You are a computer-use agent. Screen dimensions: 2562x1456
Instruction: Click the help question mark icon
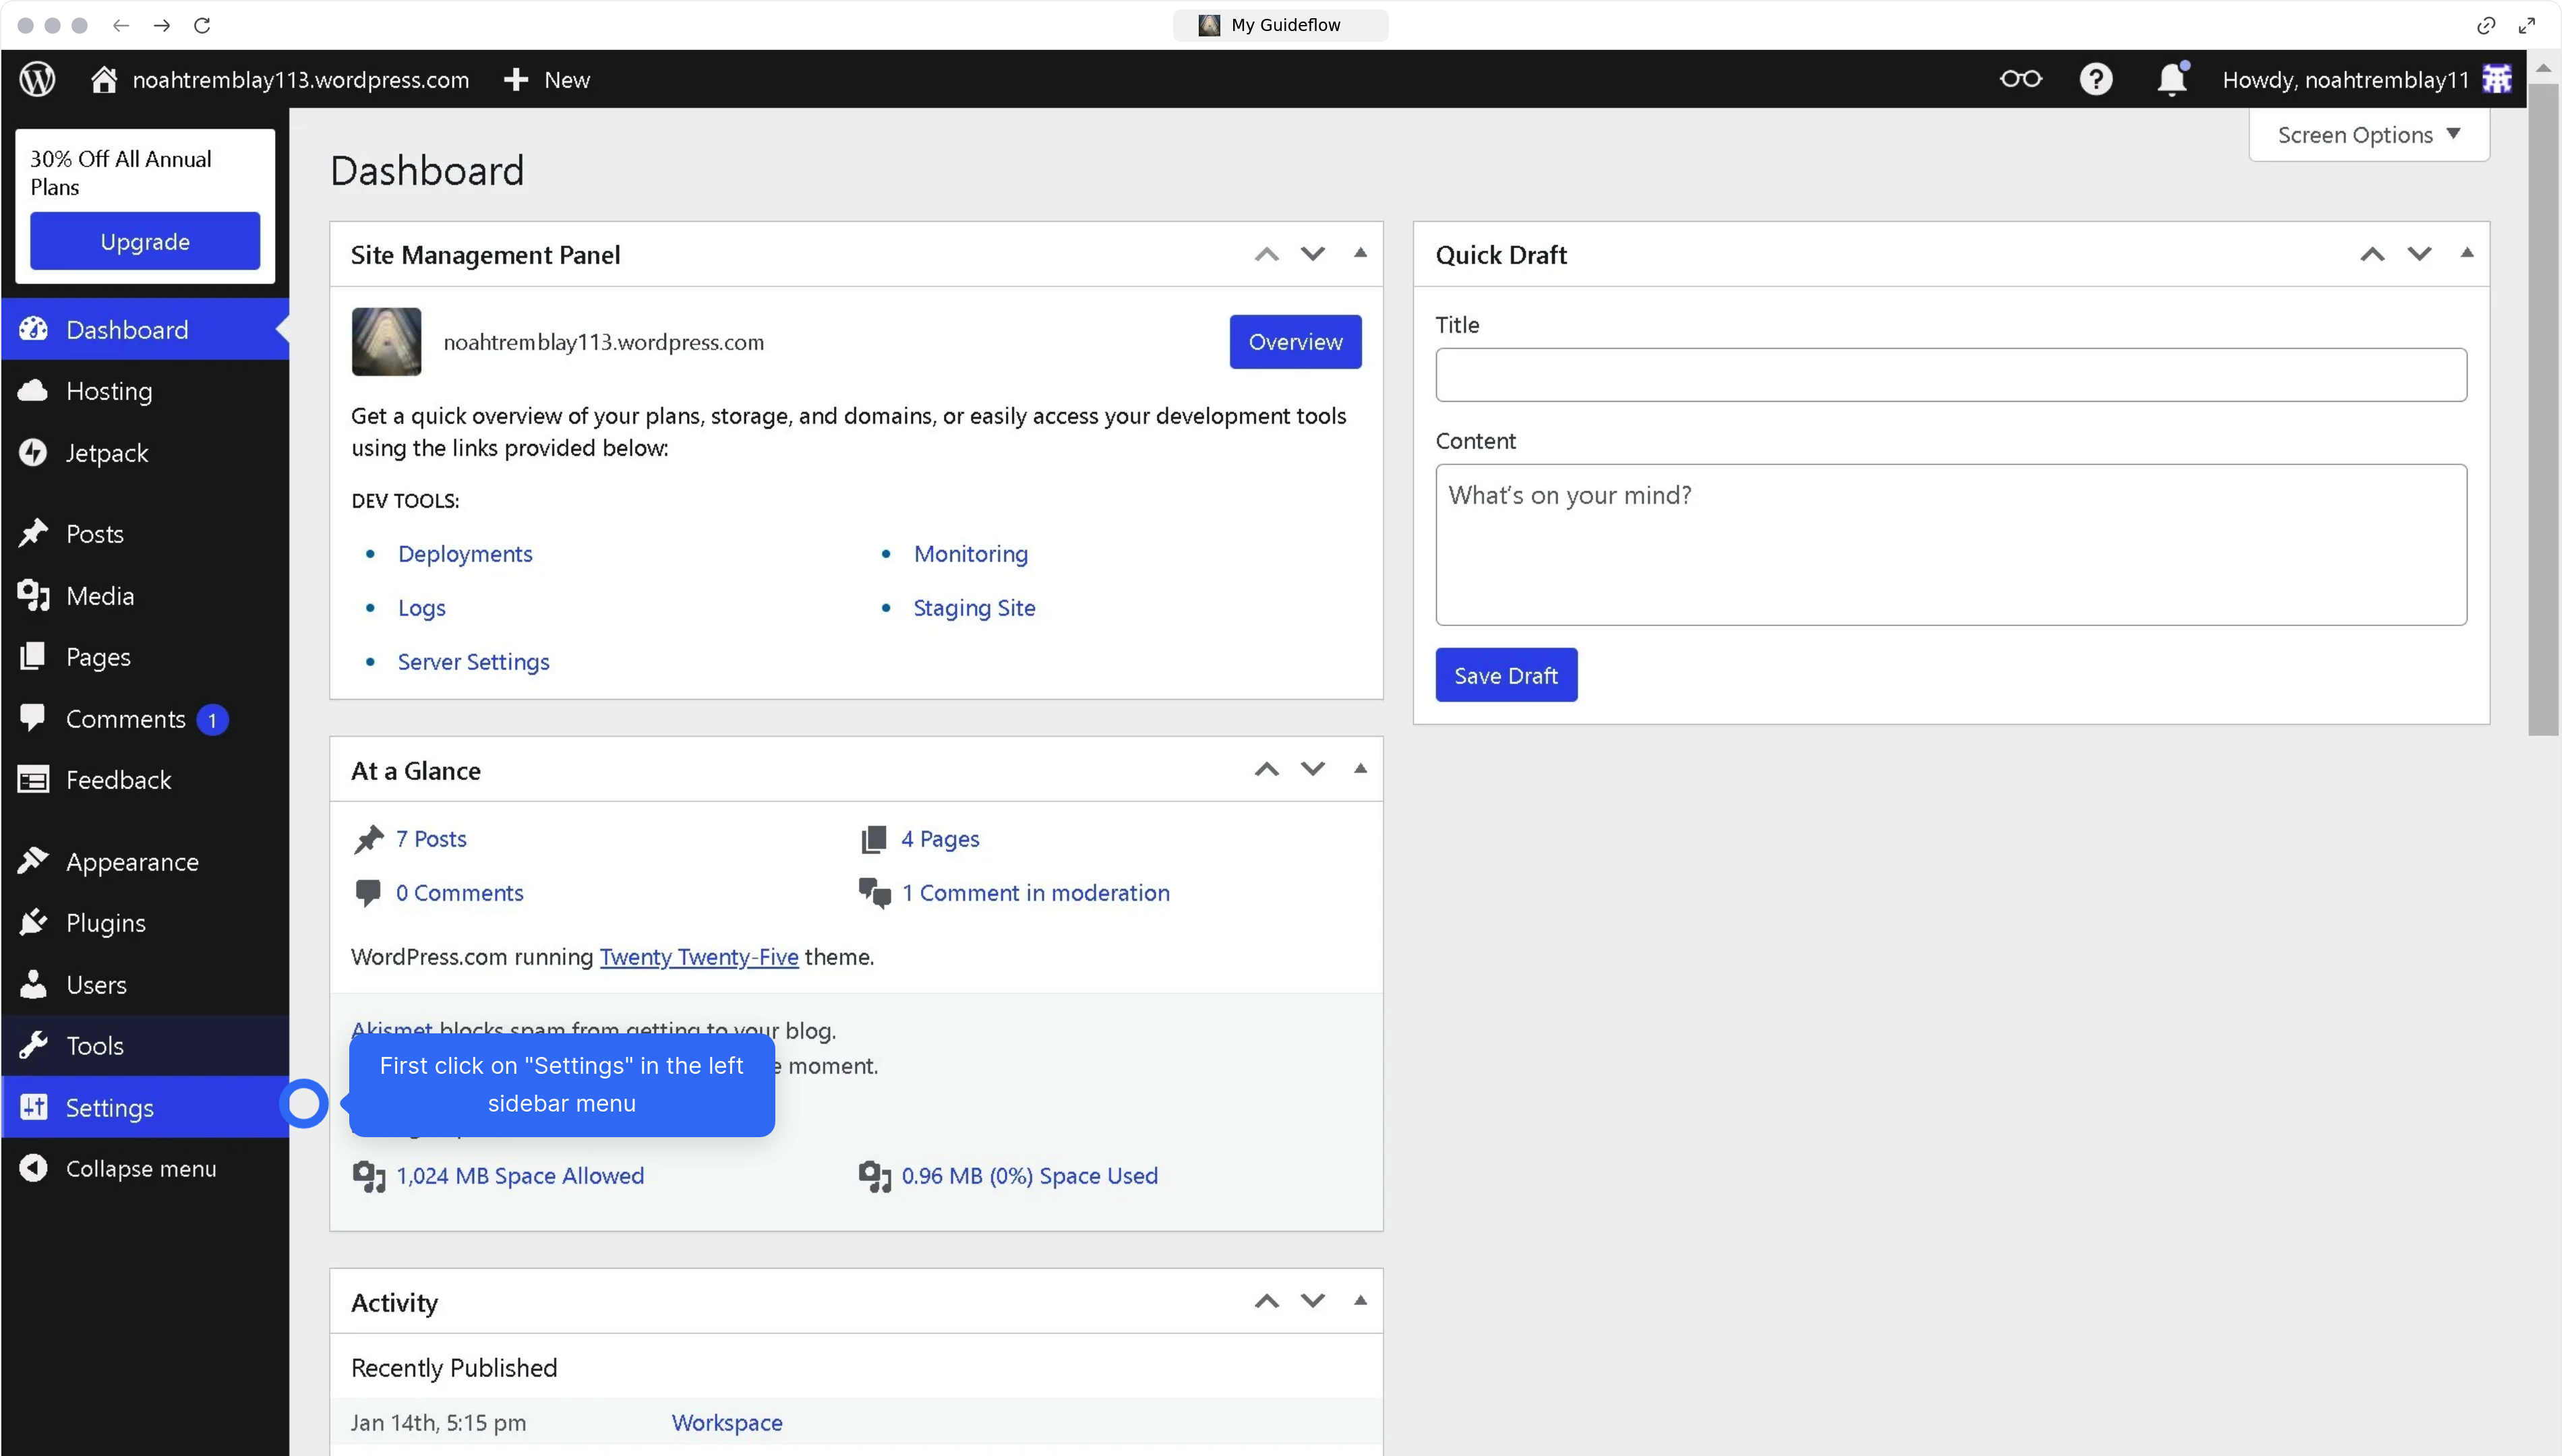pos(2095,79)
